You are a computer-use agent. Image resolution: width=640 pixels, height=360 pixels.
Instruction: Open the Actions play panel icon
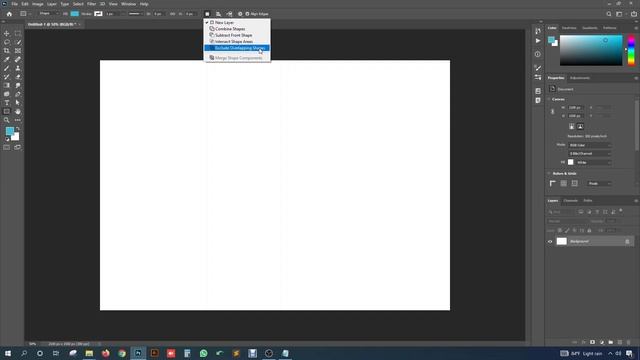click(x=538, y=41)
